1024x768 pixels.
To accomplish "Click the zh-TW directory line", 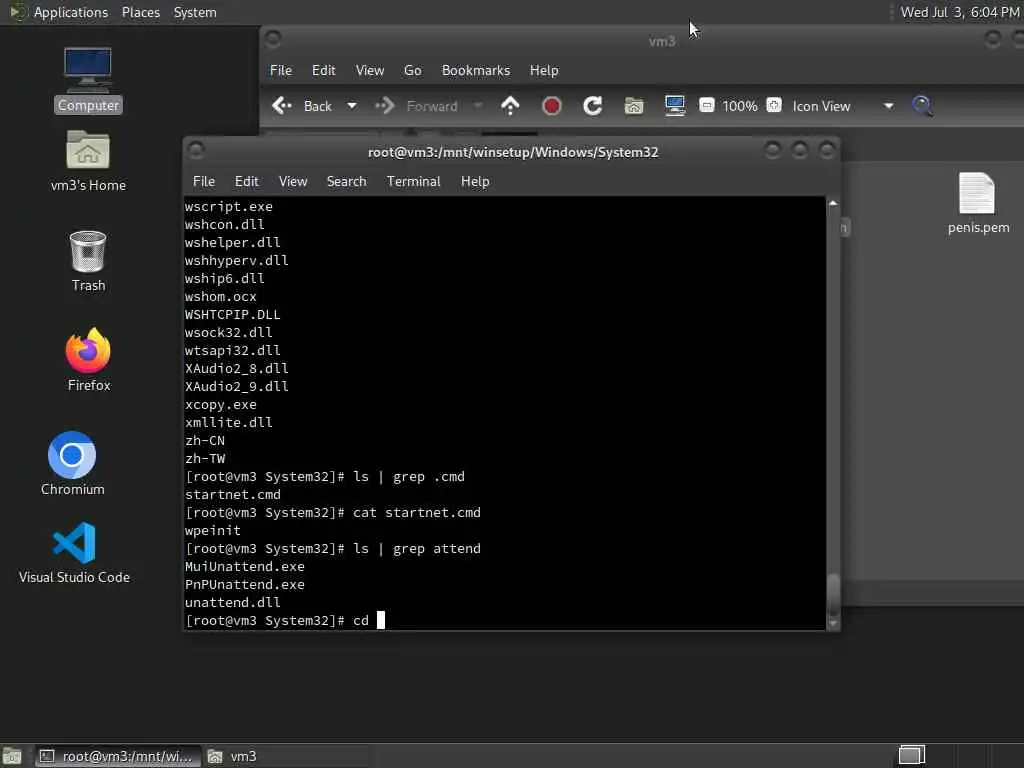I will tap(204, 458).
